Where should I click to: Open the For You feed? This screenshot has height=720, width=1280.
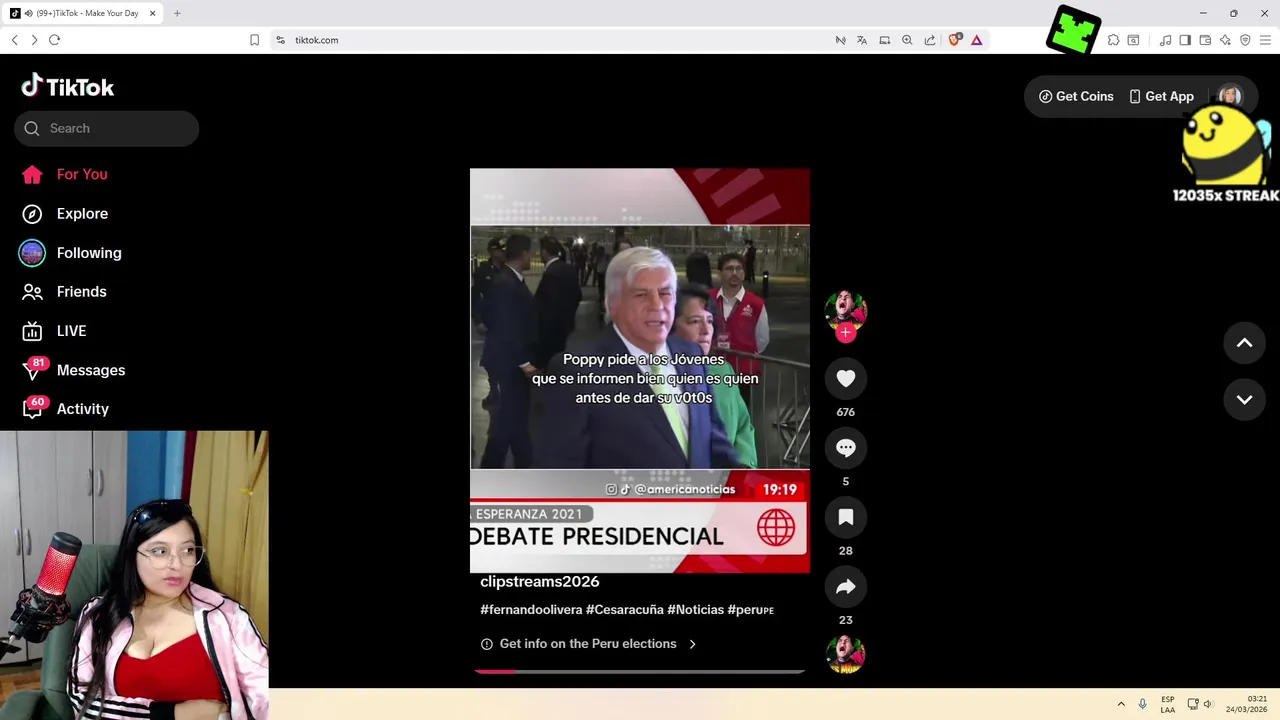pyautogui.click(x=65, y=174)
